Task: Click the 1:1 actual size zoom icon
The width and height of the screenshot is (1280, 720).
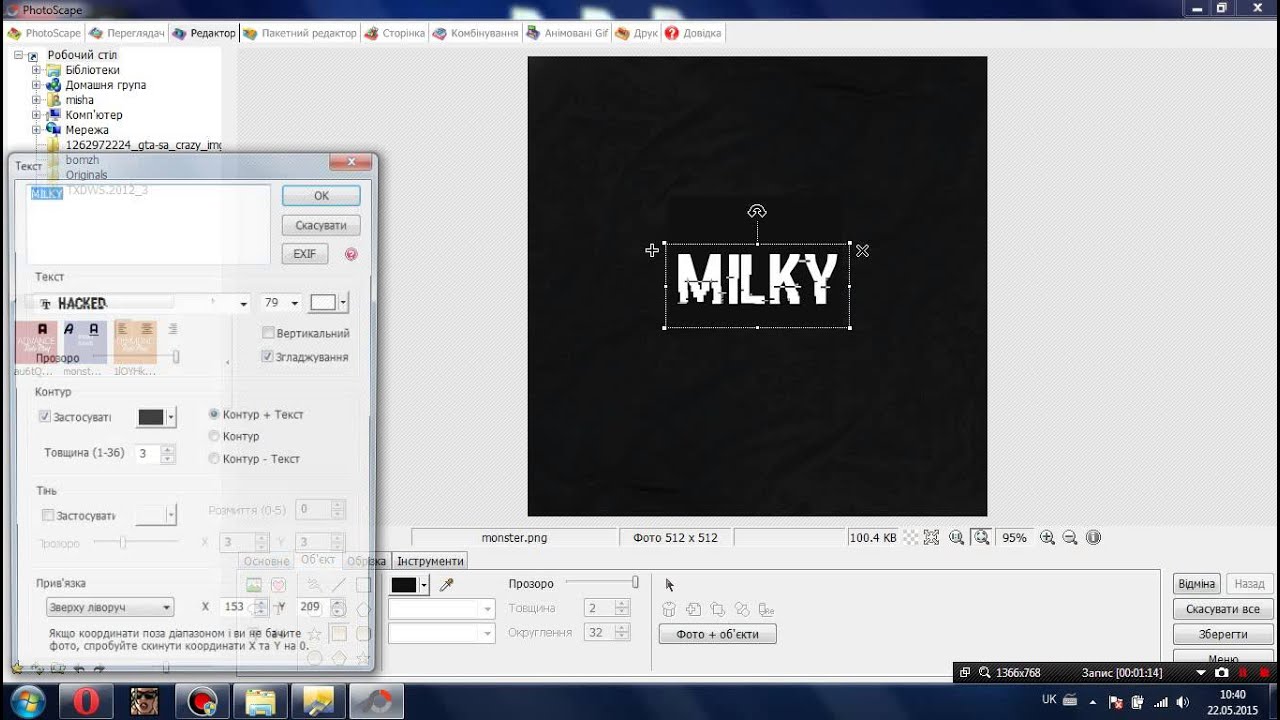Action: click(957, 537)
